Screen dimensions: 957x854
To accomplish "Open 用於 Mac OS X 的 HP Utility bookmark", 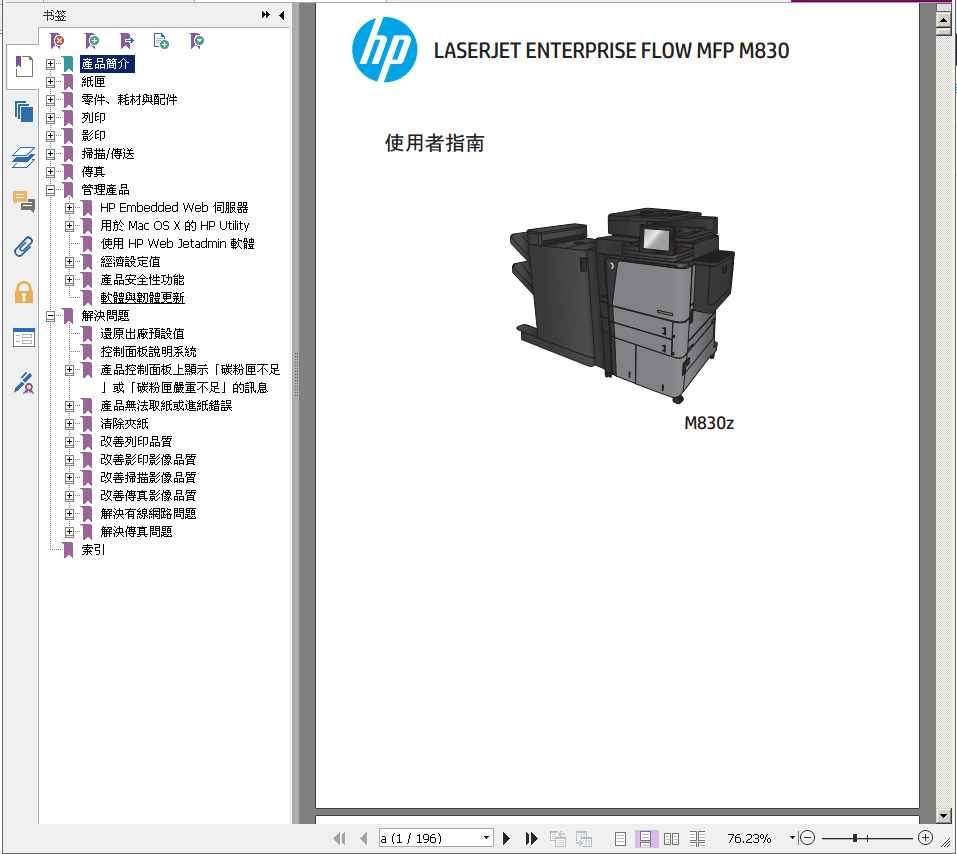I will tap(175, 226).
